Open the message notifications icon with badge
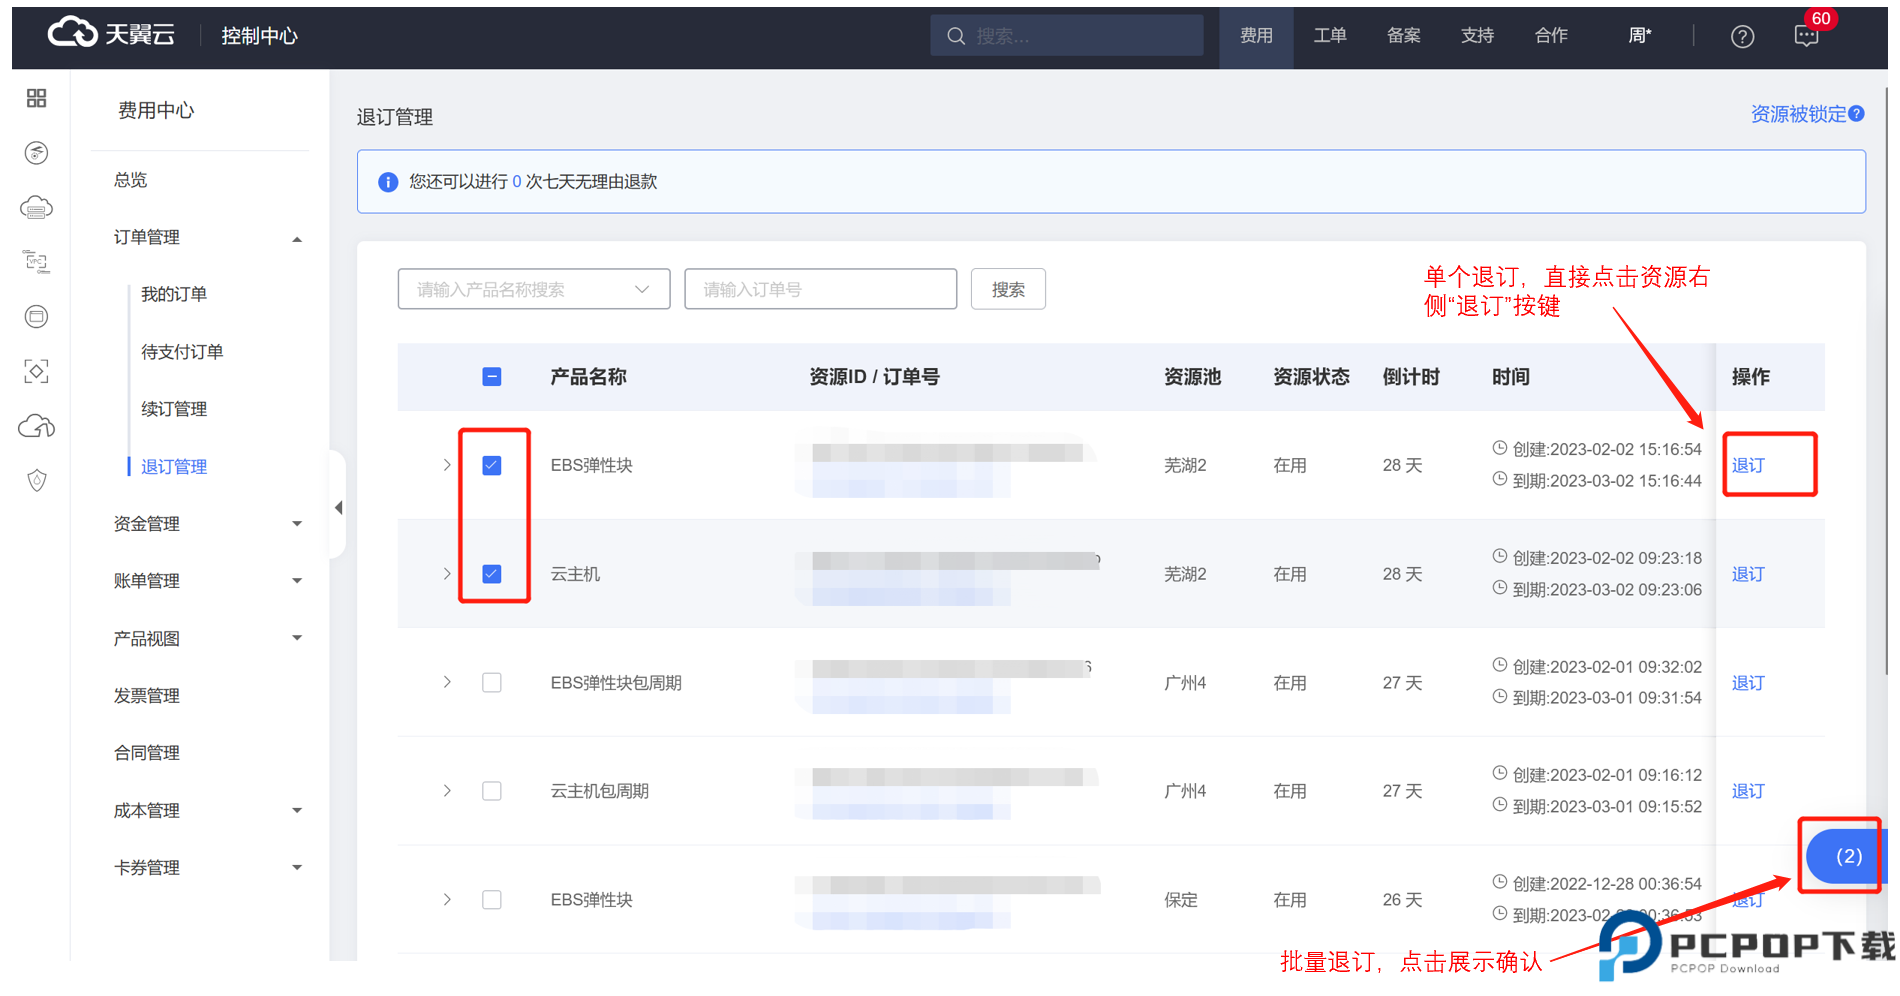This screenshot has height=996, width=1900. [1806, 37]
